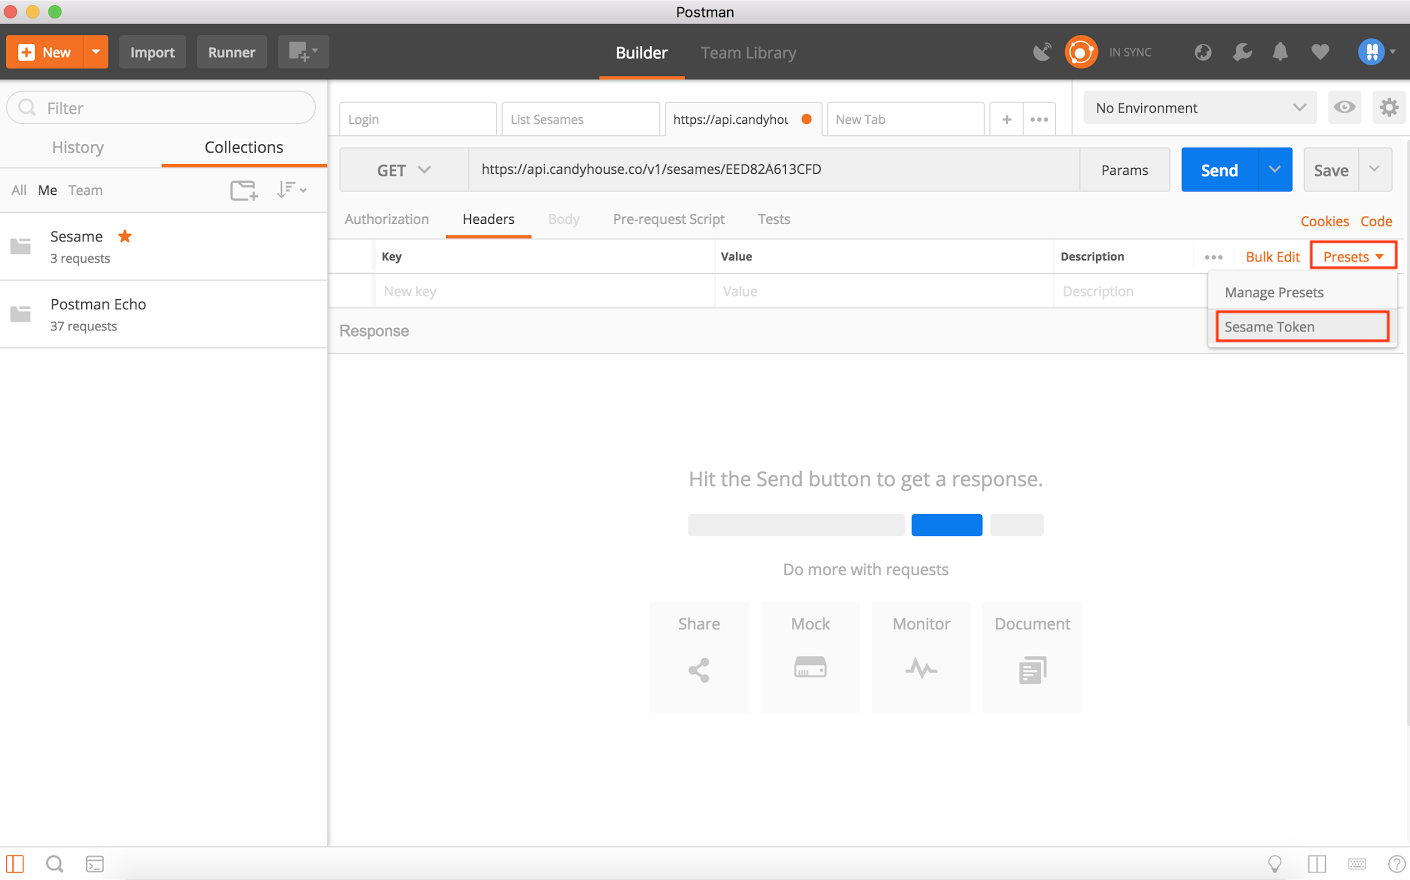Click the interceptor satellite icon

[1042, 52]
